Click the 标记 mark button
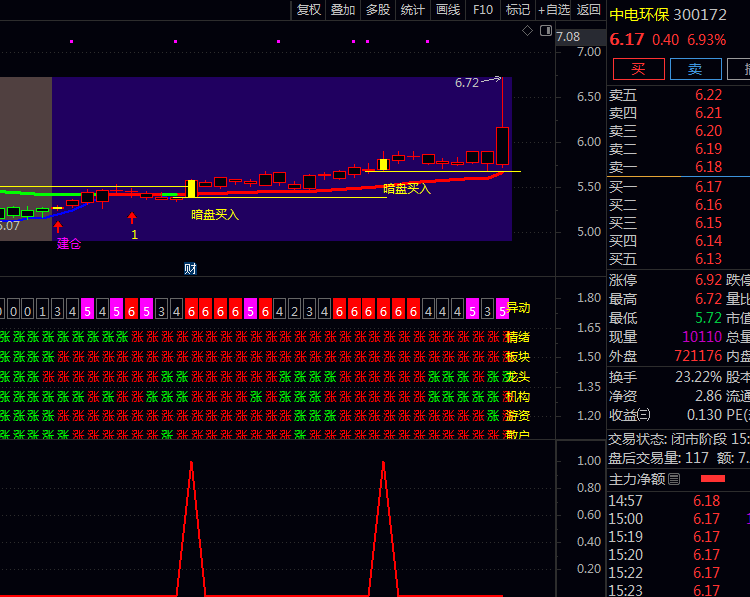The image size is (750, 597). coord(518,9)
